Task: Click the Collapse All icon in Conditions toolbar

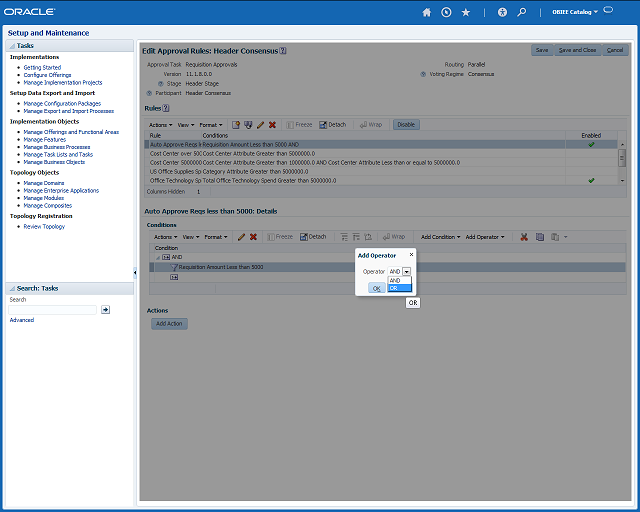Action: pos(356,237)
